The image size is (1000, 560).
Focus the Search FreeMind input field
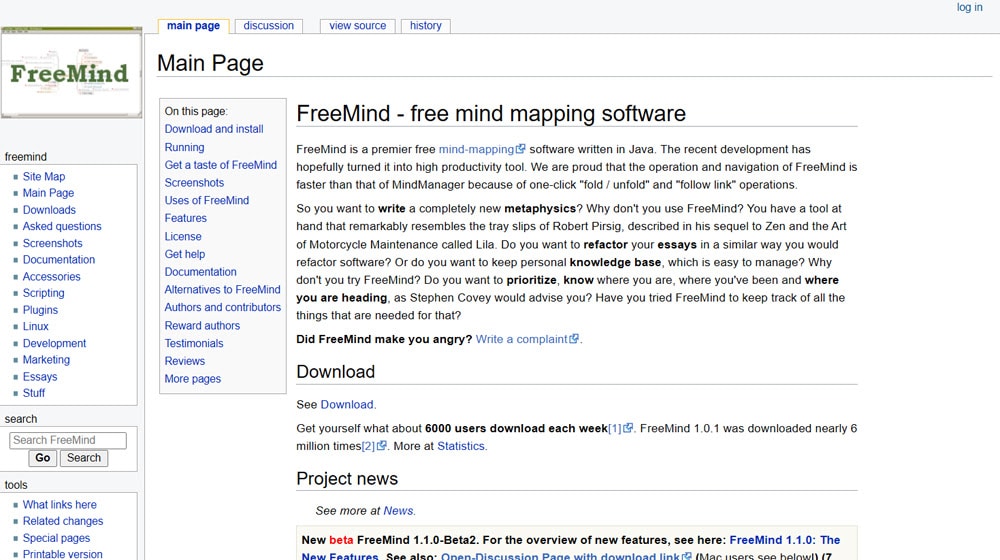point(68,440)
